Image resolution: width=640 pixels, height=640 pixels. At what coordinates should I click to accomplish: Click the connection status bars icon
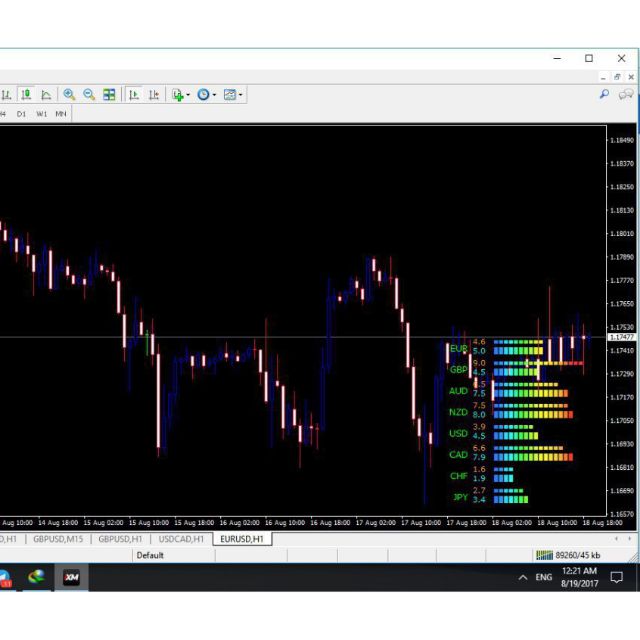[544, 555]
